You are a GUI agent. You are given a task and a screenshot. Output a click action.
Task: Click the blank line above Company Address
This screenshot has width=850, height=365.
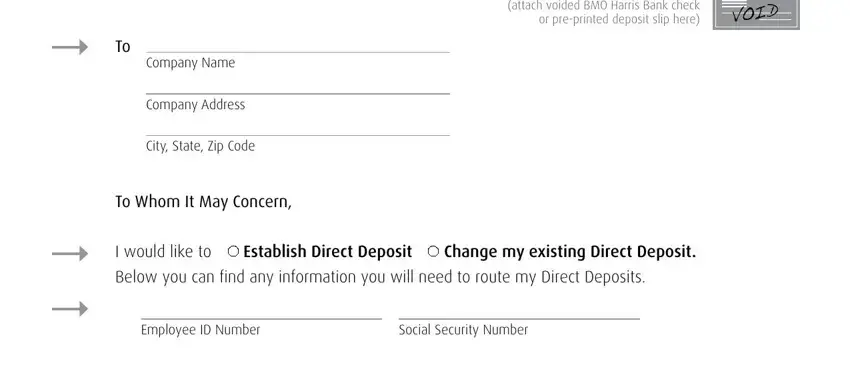[x=298, y=88]
